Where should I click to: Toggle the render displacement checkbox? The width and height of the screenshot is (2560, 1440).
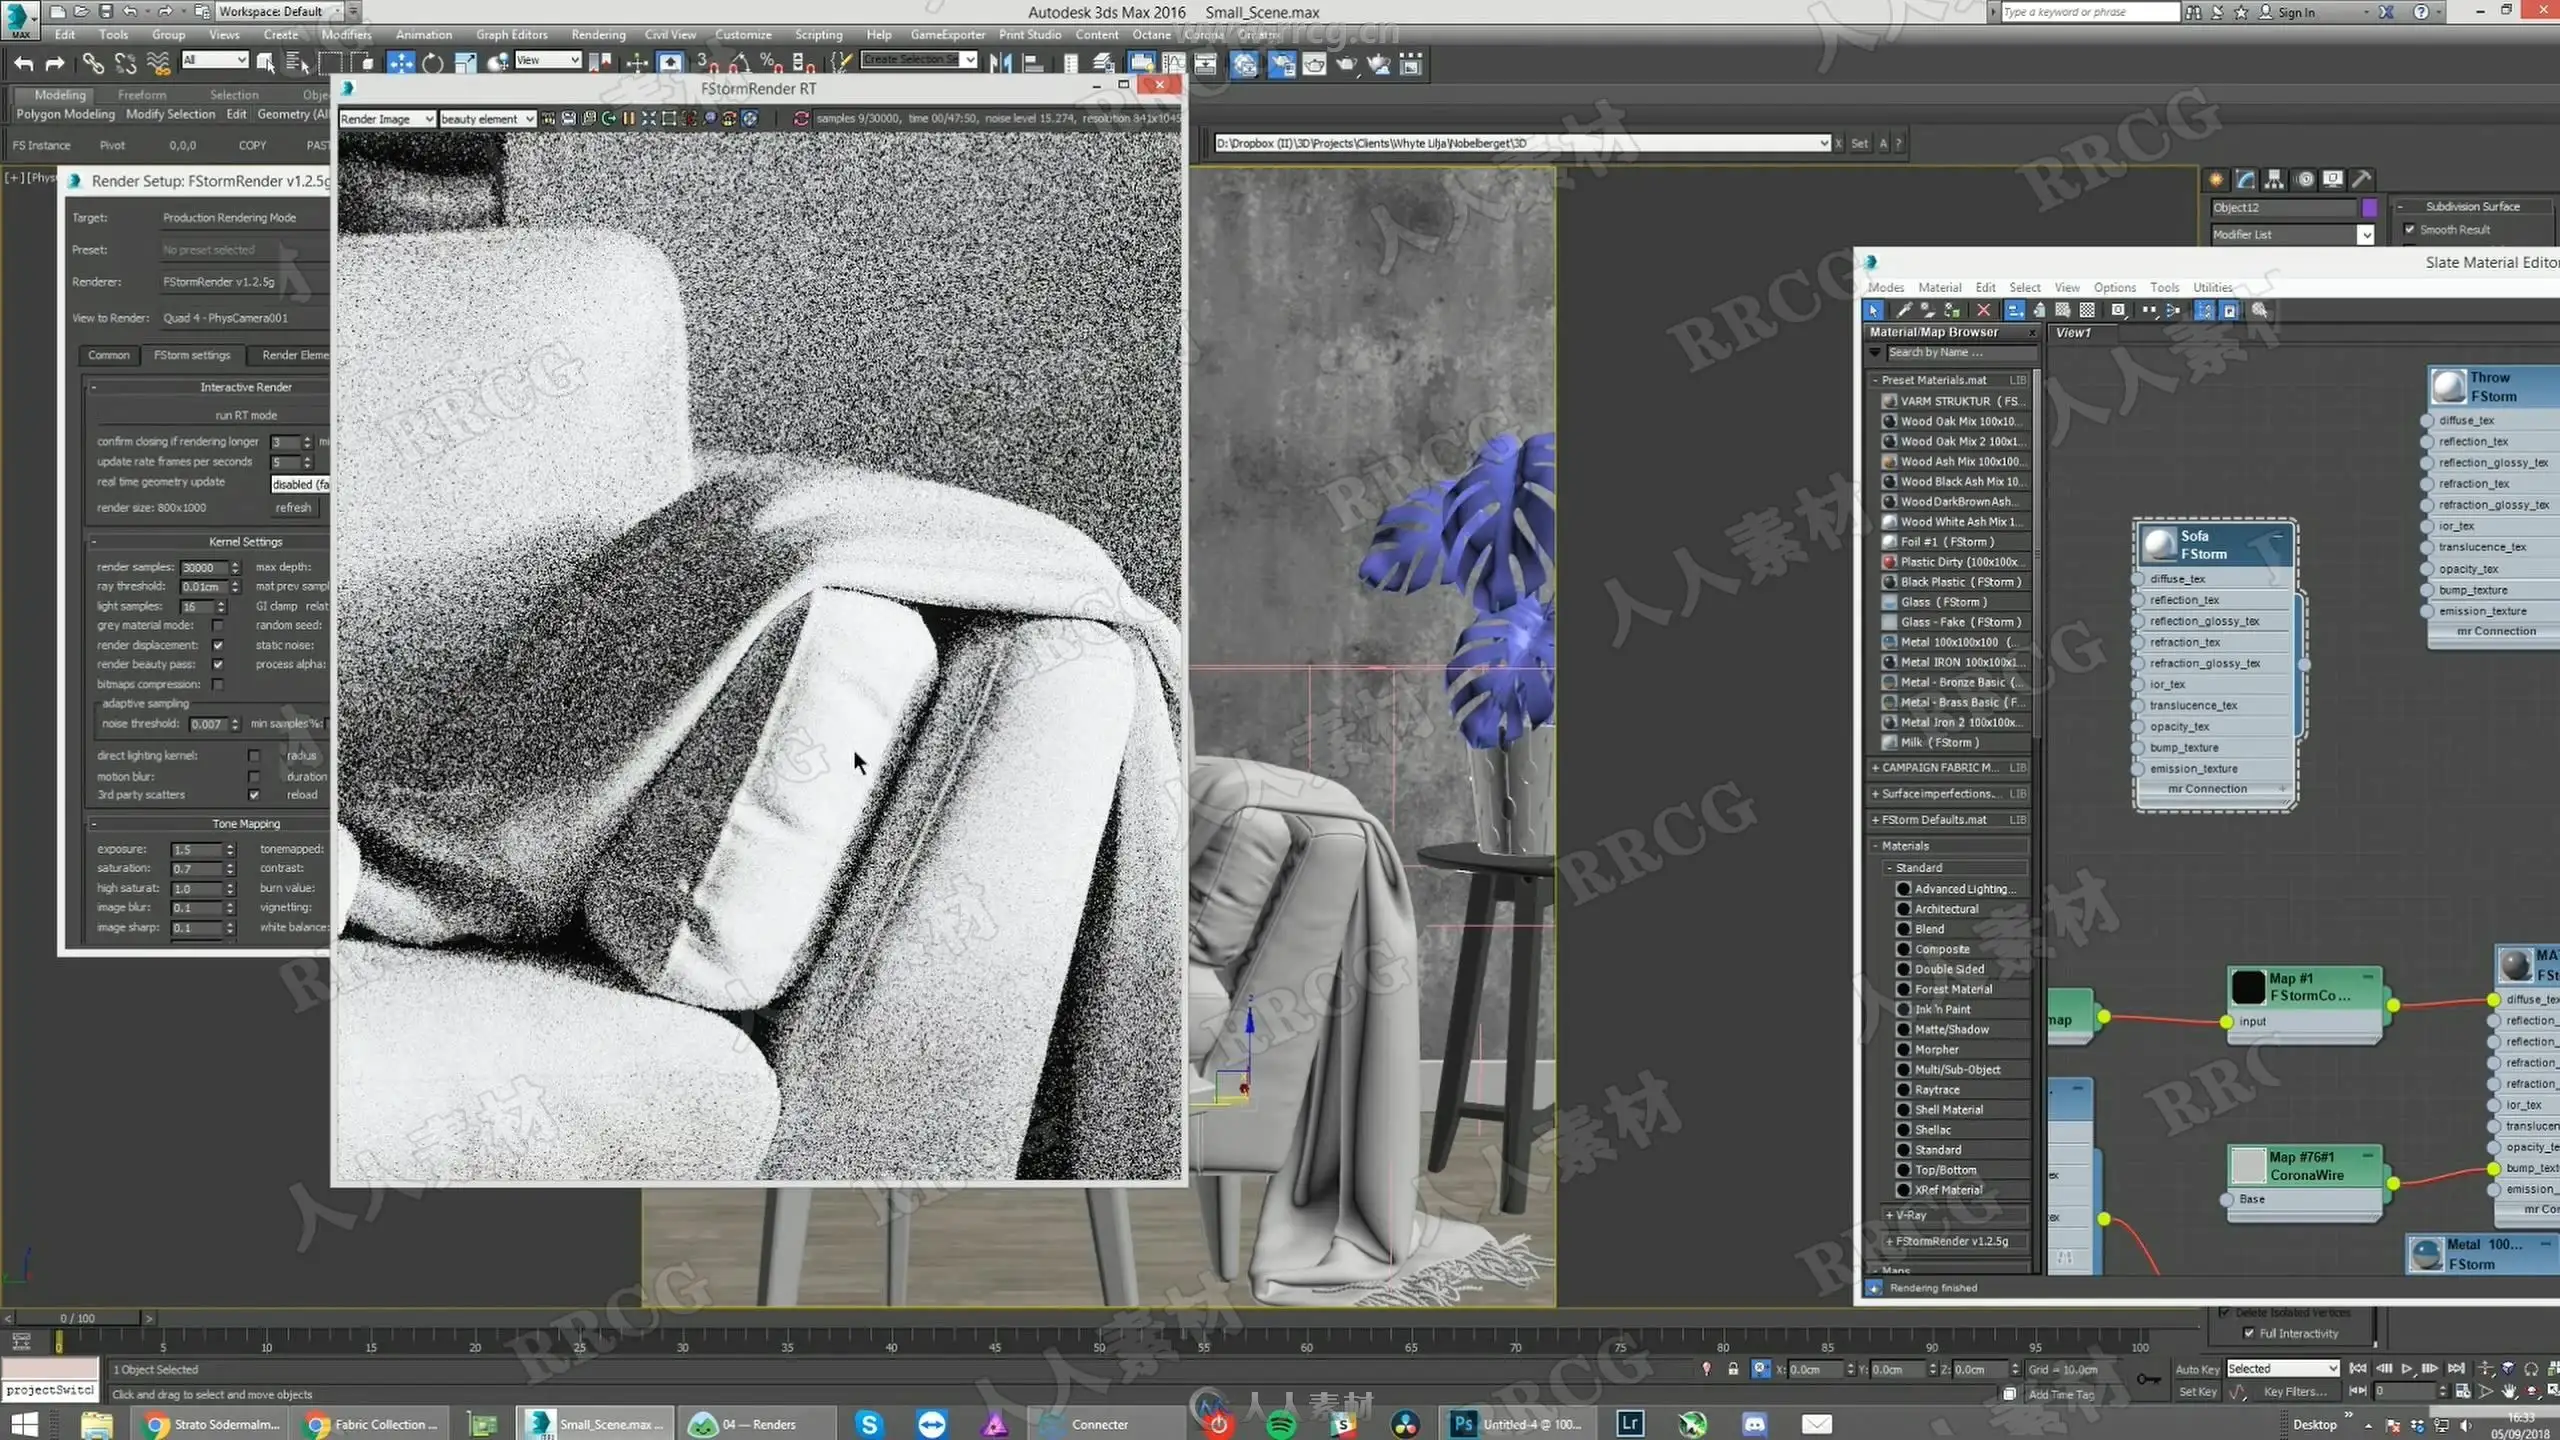click(218, 645)
